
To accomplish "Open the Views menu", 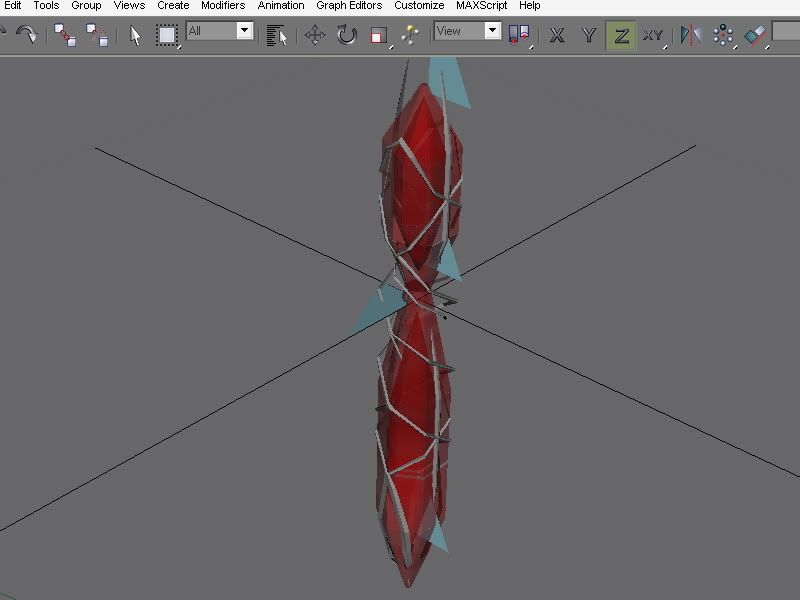I will 129,6.
